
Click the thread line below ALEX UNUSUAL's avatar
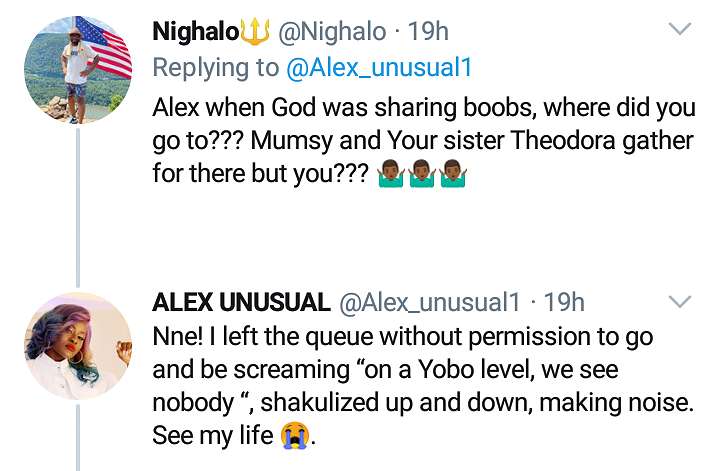[x=78, y=440]
